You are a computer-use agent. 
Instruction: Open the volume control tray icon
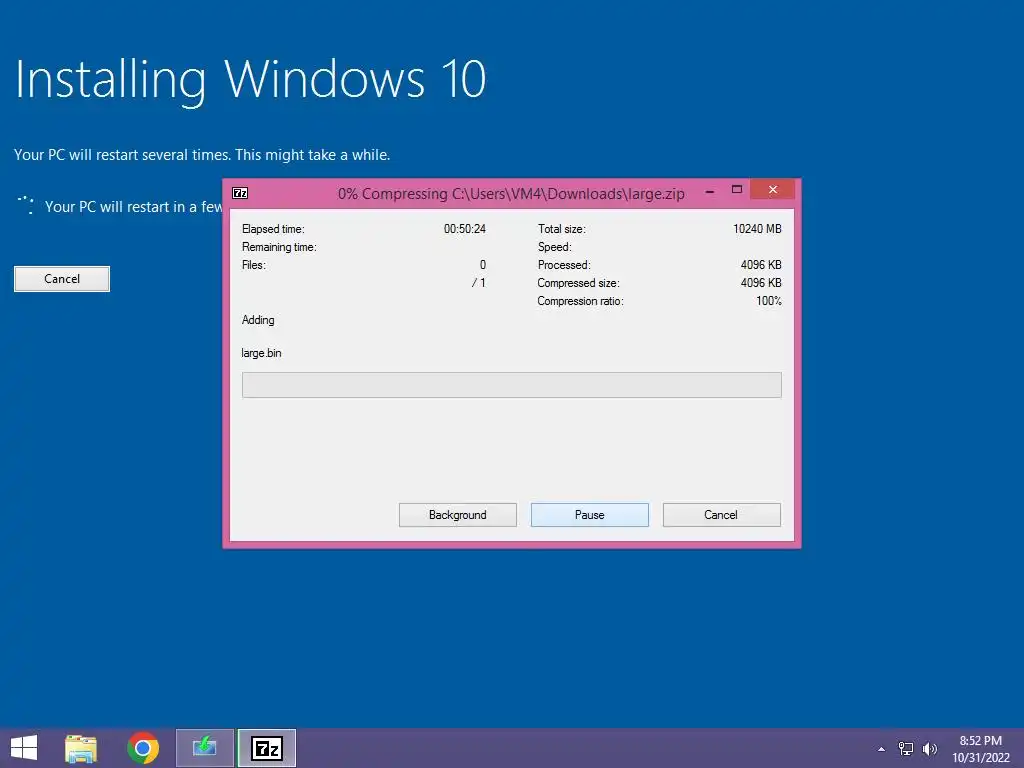(x=929, y=748)
